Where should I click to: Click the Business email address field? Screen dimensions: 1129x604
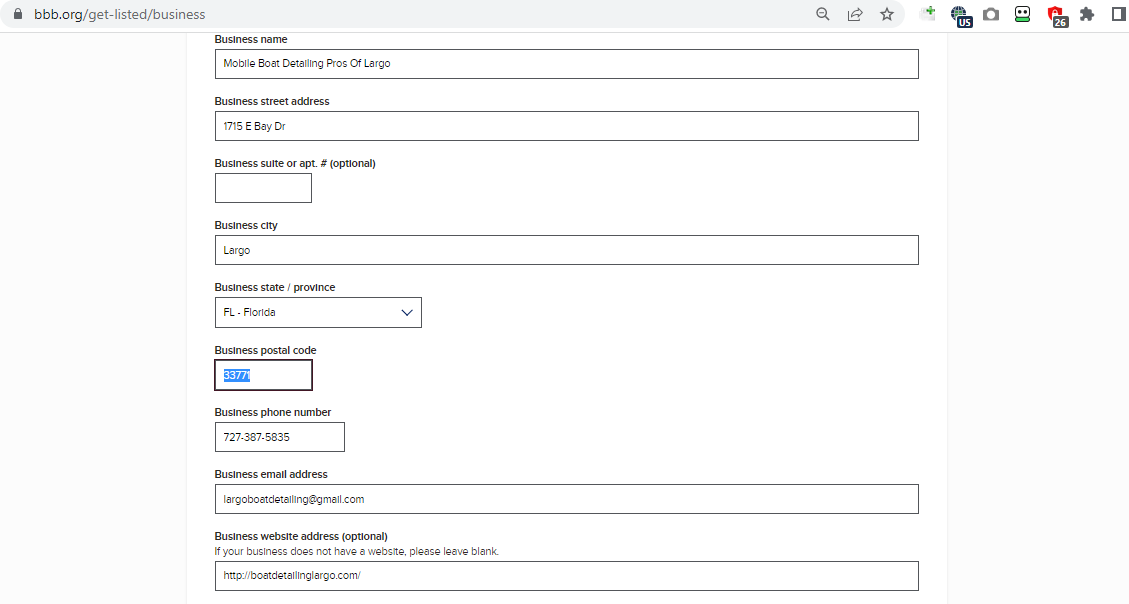click(567, 499)
